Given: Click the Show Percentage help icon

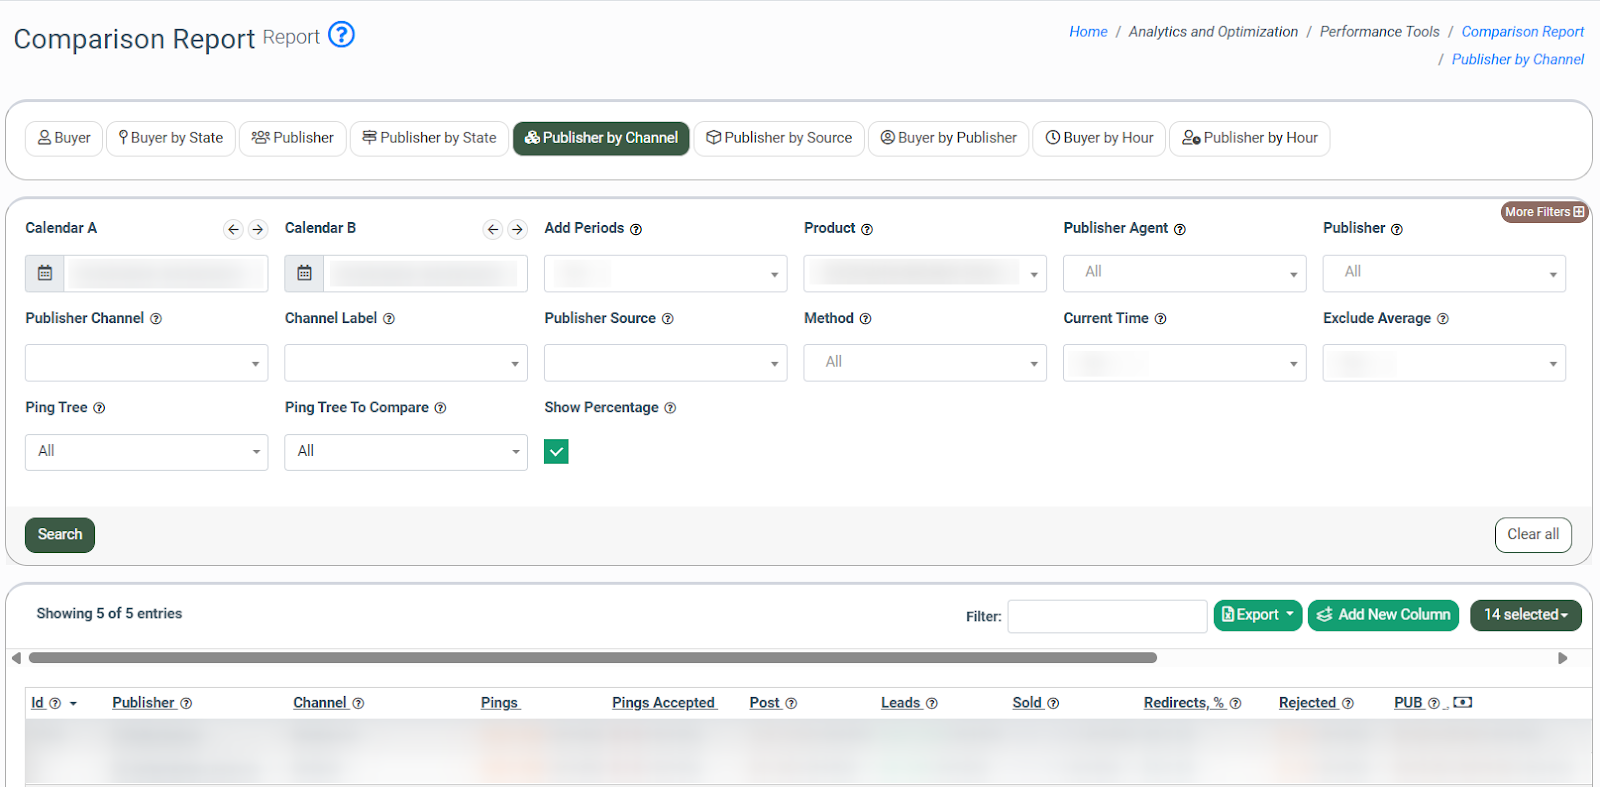Looking at the screenshot, I should 670,408.
